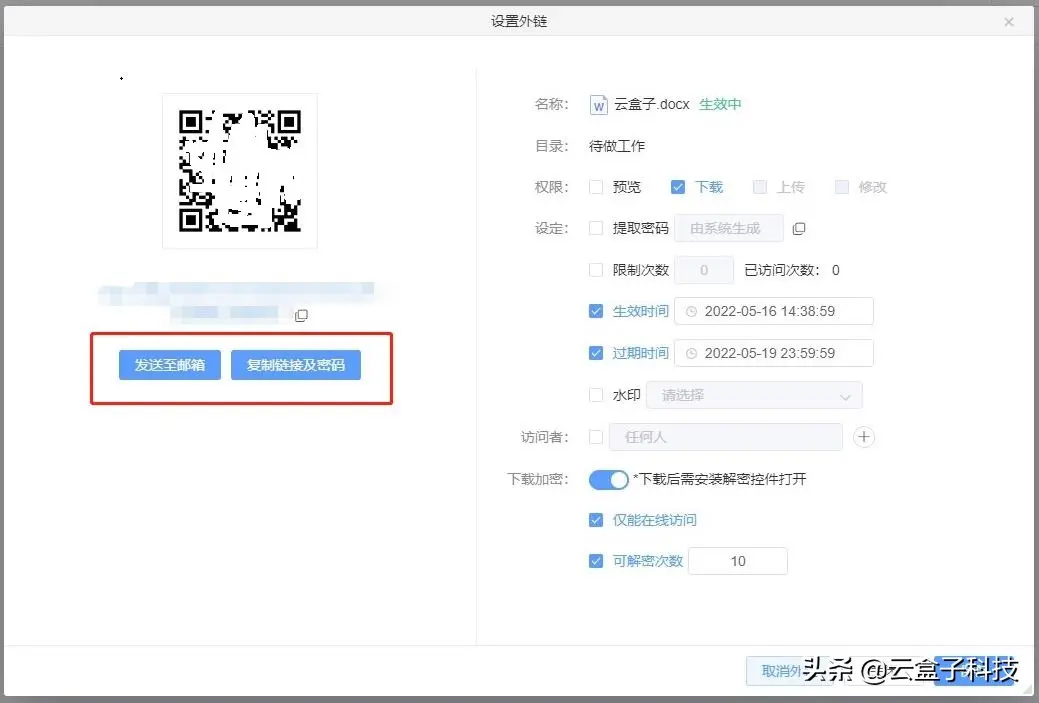Click the 待做工作 directory text
Screen dimensions: 1039x703
click(617, 146)
